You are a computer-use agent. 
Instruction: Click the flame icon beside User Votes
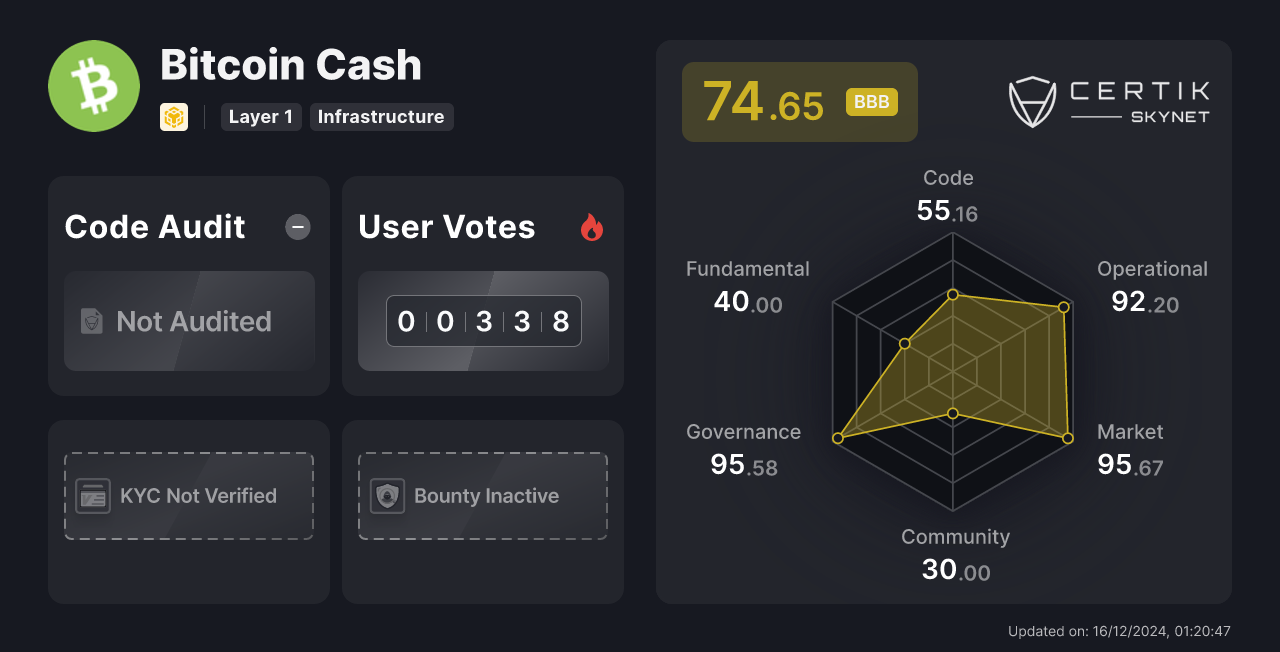[592, 228]
